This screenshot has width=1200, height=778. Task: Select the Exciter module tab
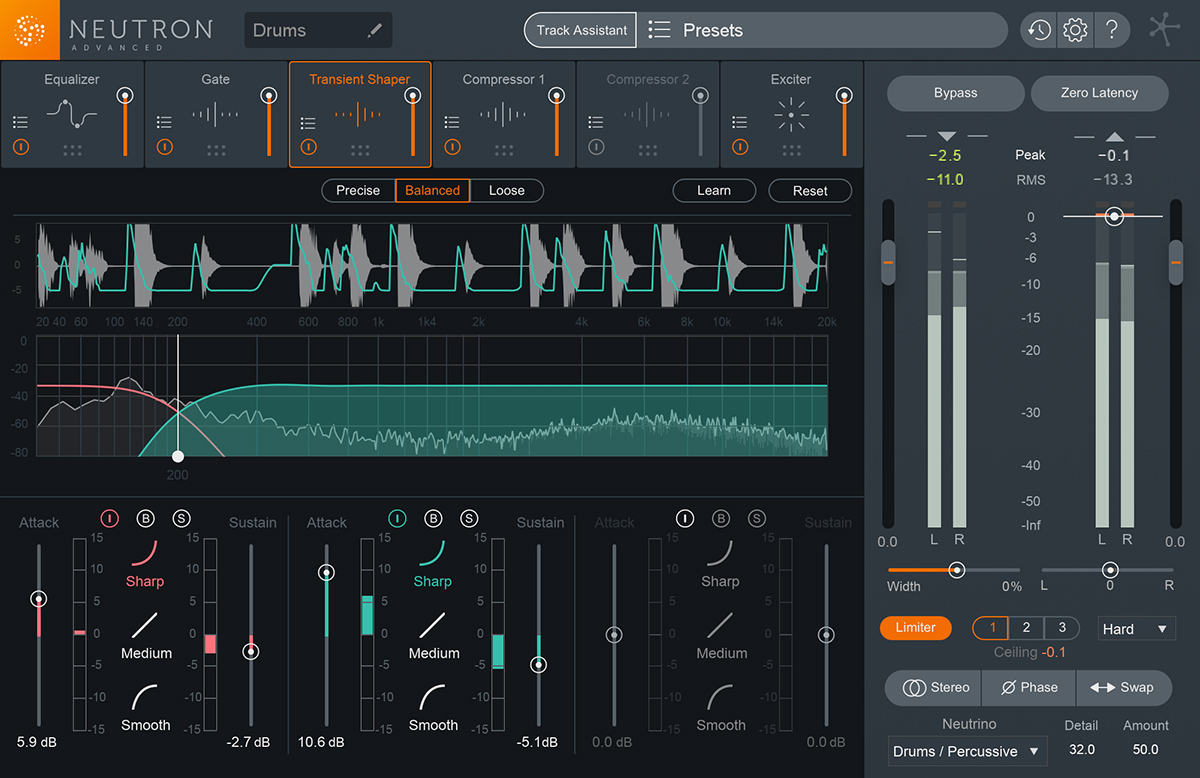point(791,114)
